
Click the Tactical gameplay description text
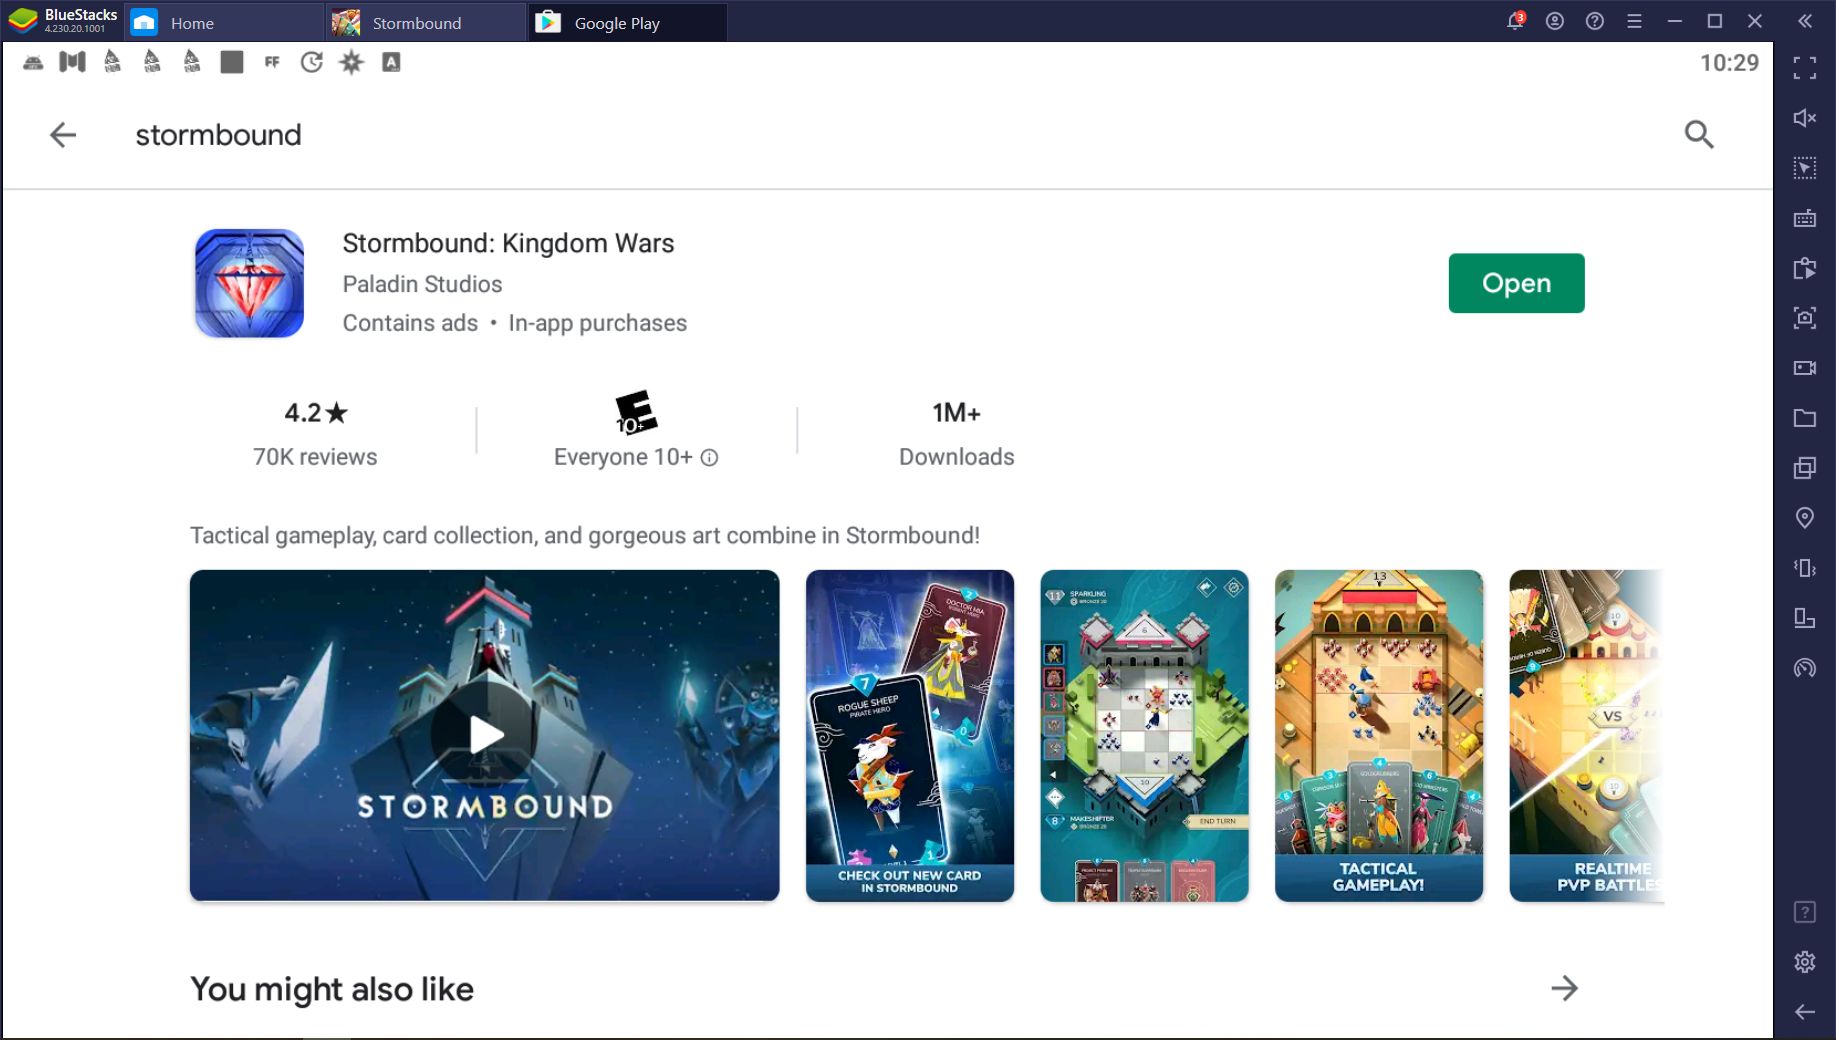[585, 536]
